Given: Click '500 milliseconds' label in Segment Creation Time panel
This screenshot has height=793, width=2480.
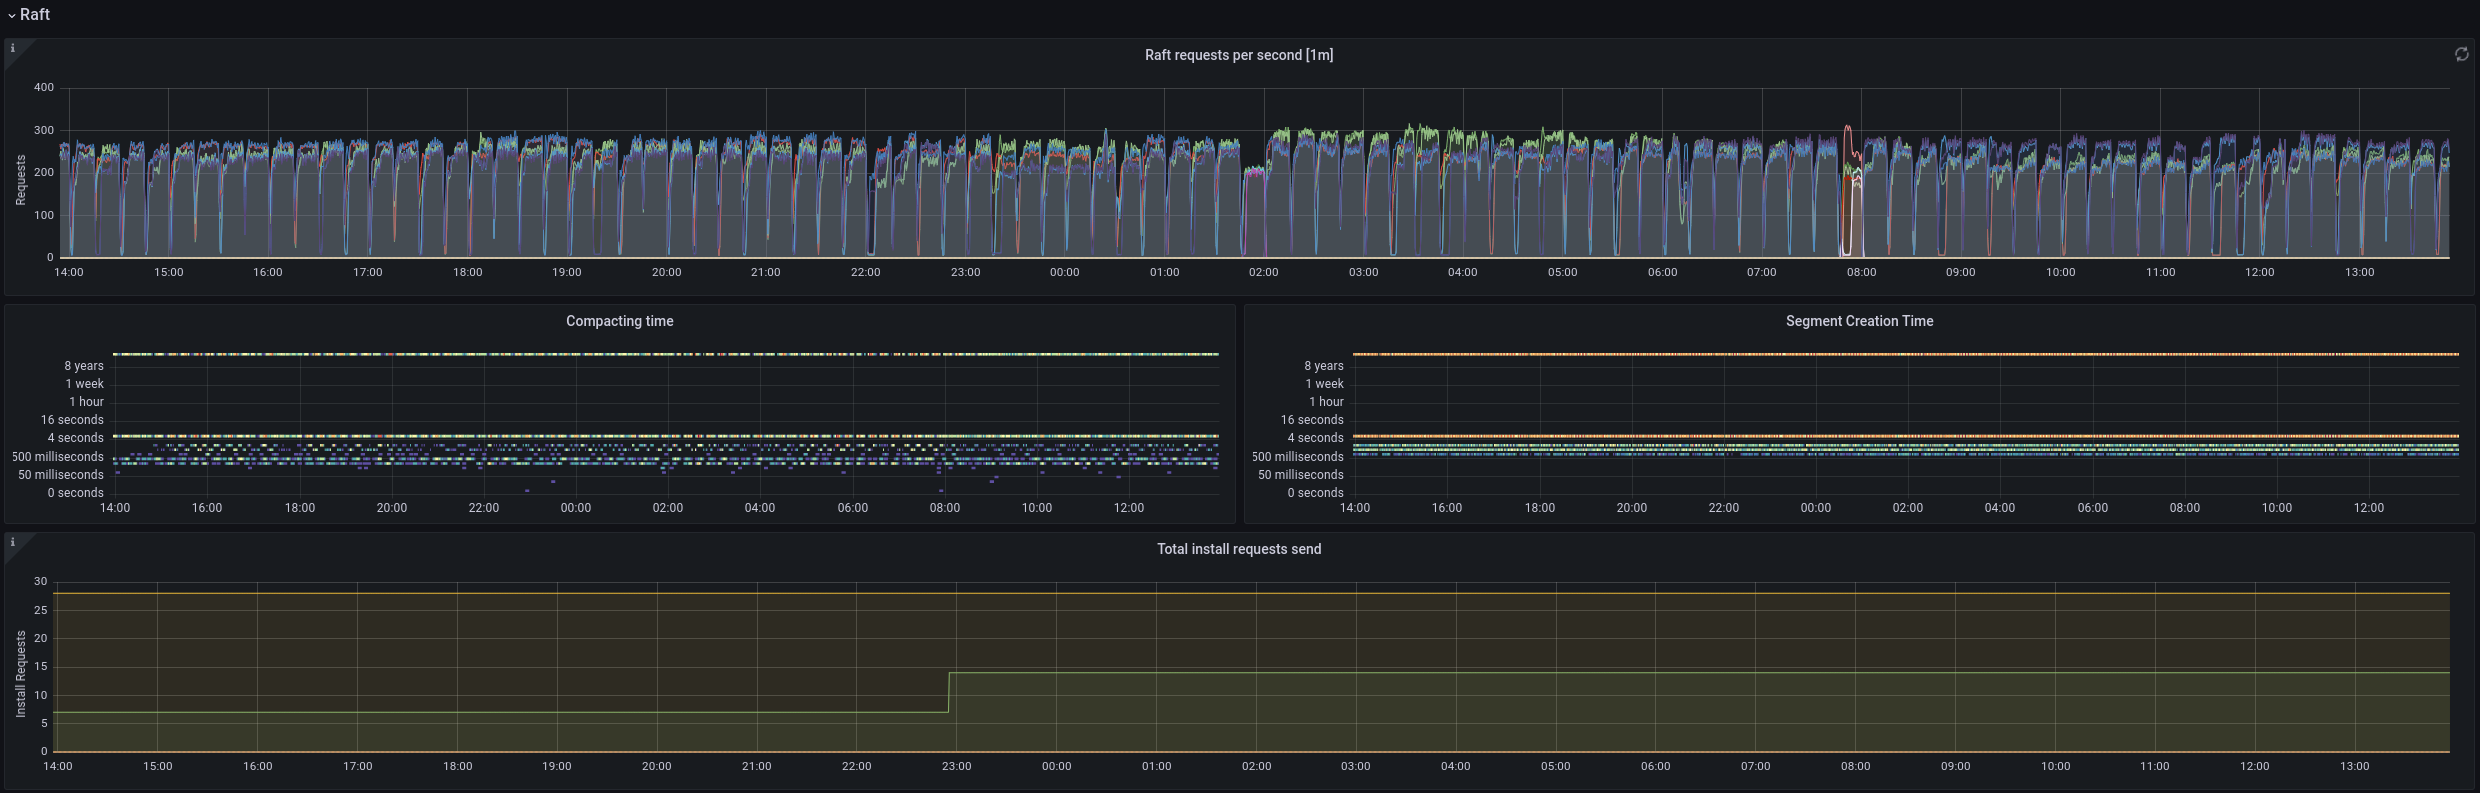Looking at the screenshot, I should coord(1298,457).
